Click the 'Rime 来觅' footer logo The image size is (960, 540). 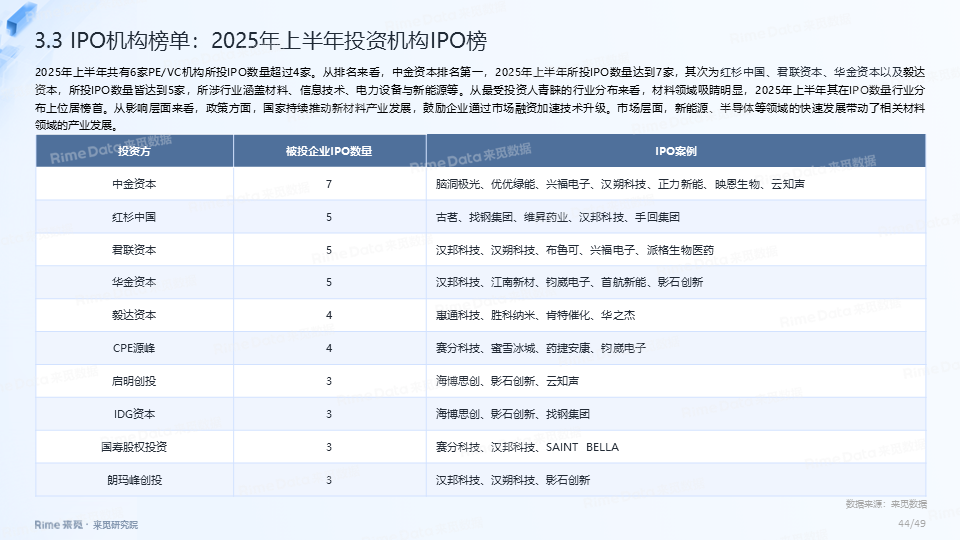click(58, 525)
